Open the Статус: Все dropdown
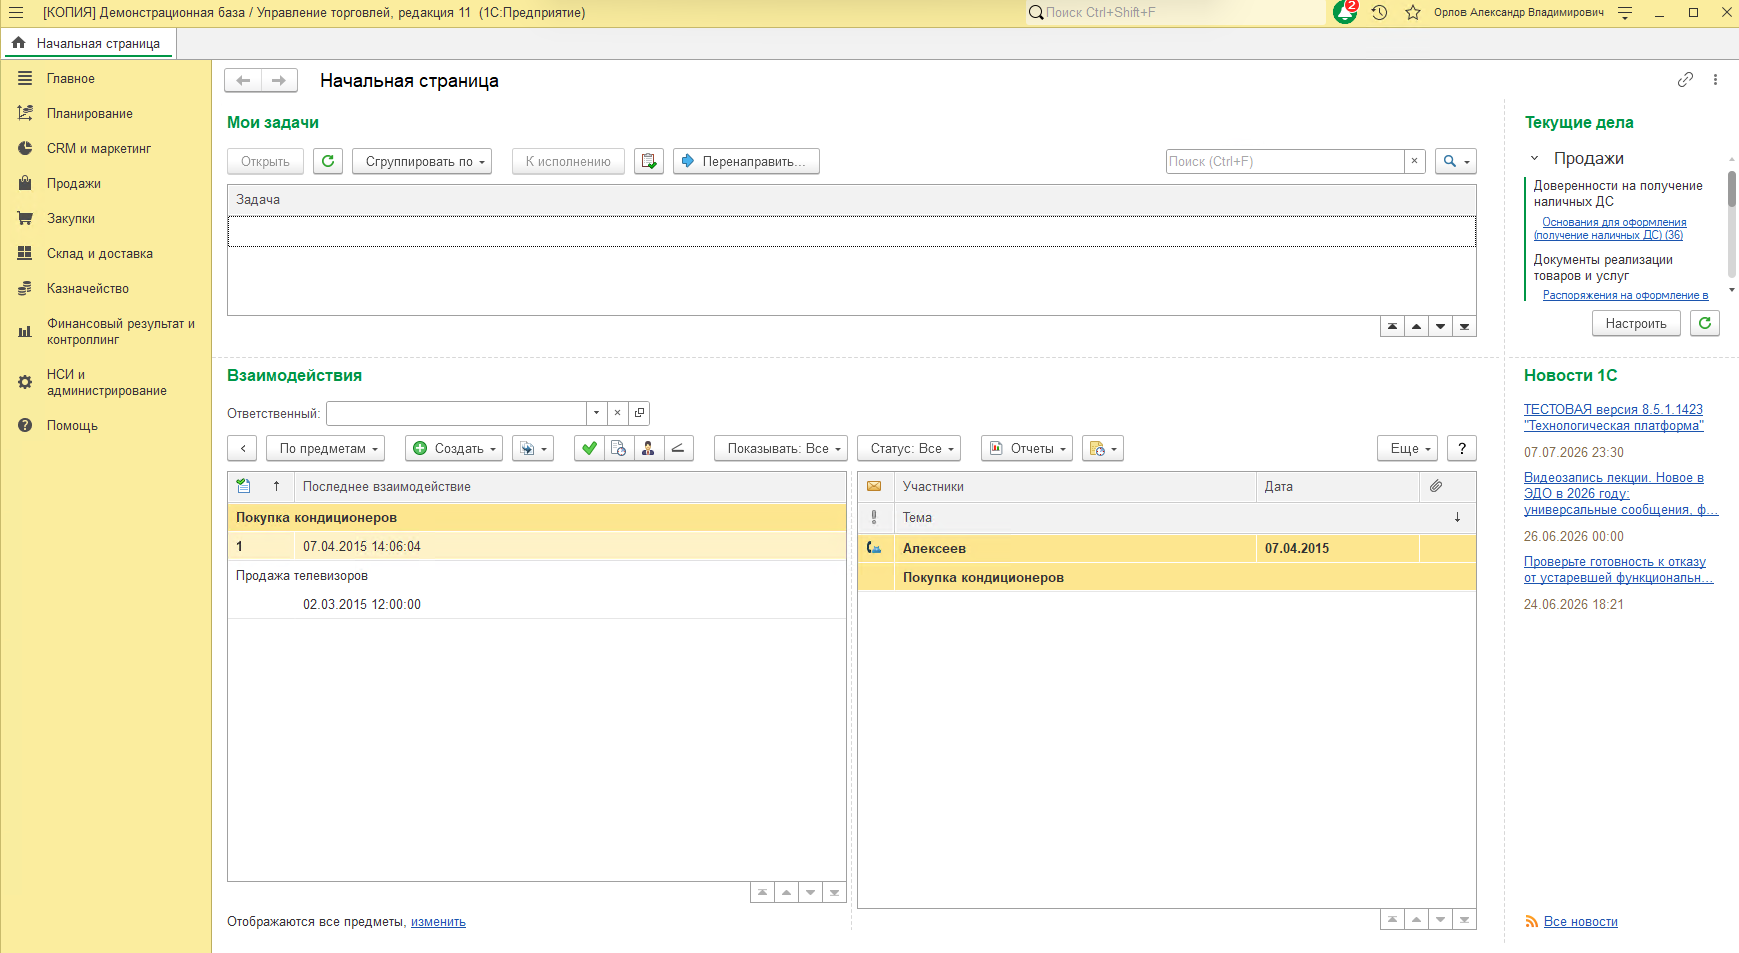This screenshot has width=1739, height=953. (909, 448)
